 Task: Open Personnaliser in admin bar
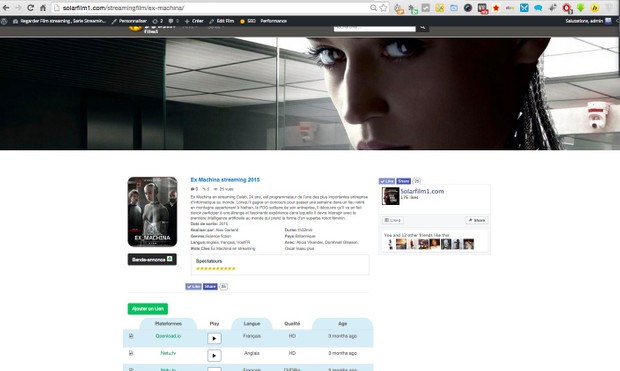tap(129, 21)
